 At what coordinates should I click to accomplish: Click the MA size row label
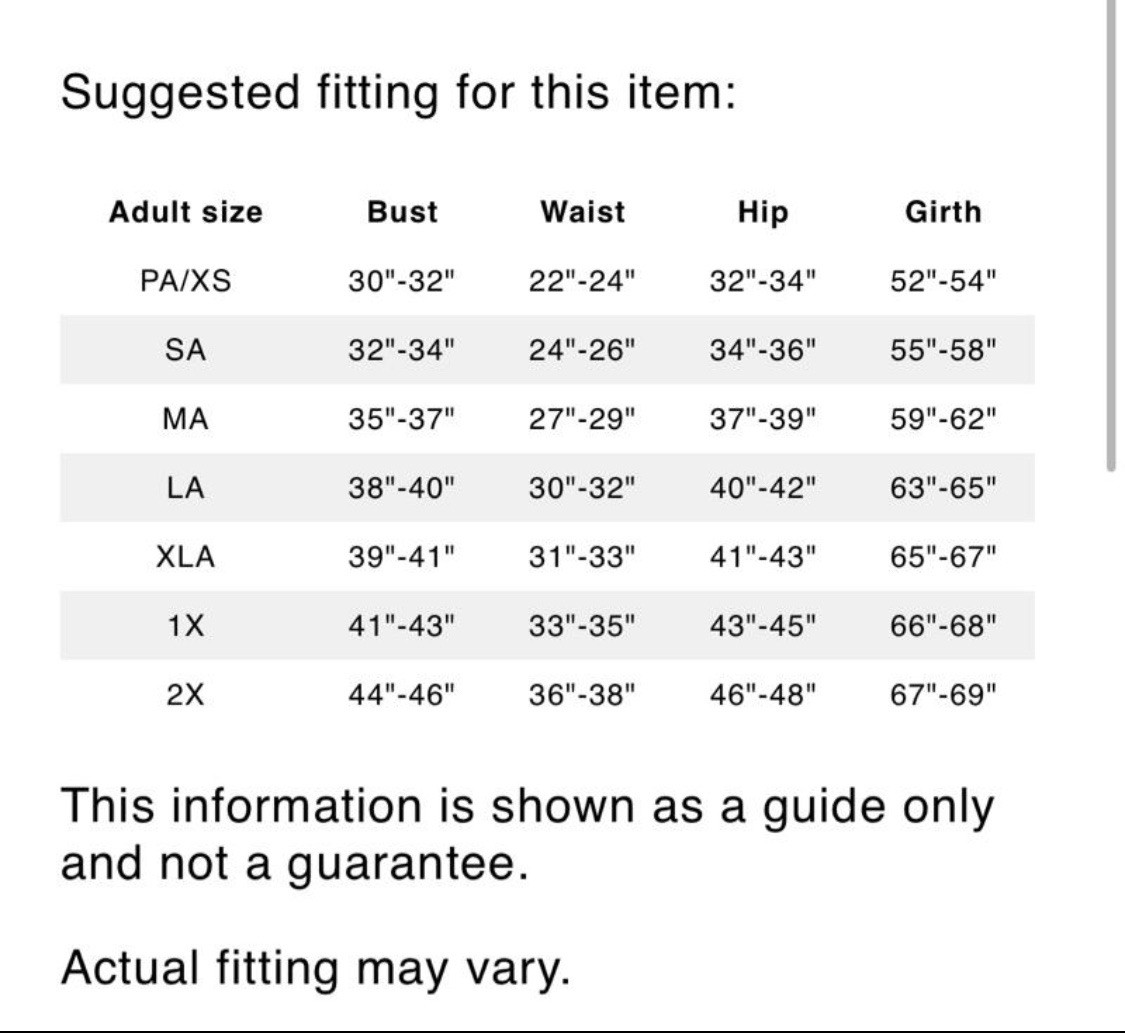click(x=186, y=419)
